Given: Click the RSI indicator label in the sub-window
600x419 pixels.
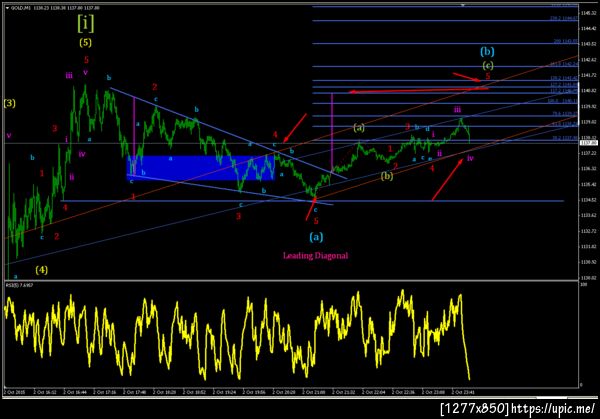Looking at the screenshot, I should (19, 285).
